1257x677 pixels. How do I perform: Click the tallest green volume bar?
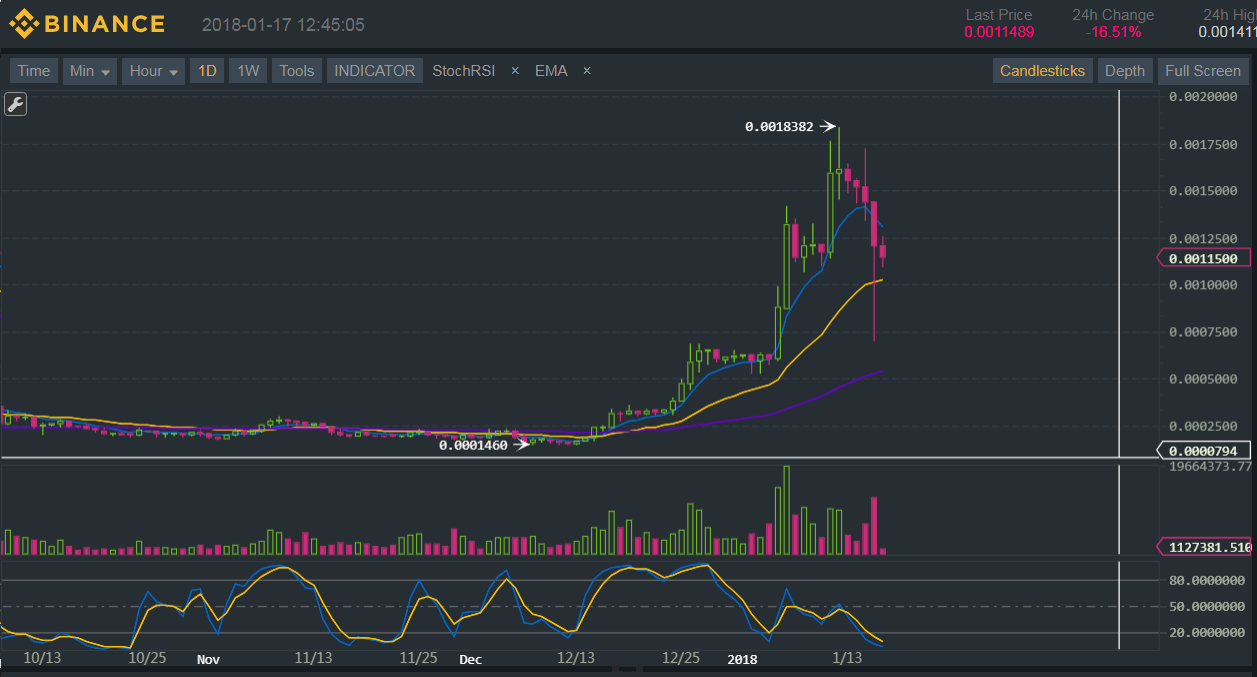(x=786, y=510)
